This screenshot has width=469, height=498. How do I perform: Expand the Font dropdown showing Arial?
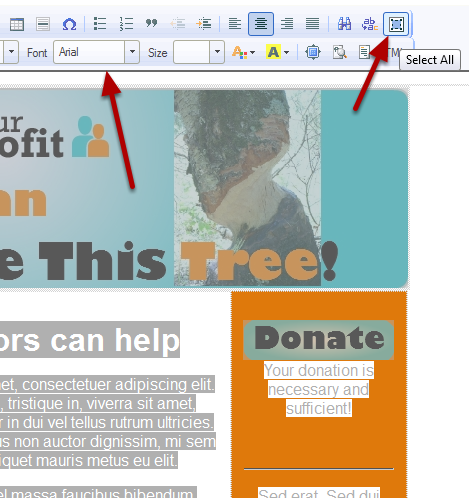click(x=132, y=52)
